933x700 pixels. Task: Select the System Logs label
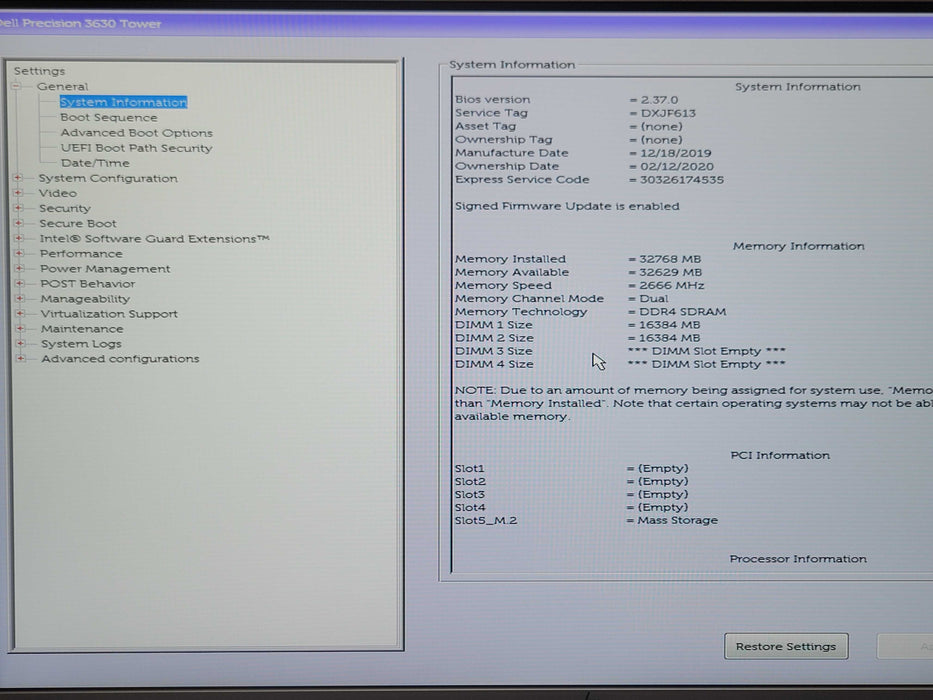click(82, 344)
